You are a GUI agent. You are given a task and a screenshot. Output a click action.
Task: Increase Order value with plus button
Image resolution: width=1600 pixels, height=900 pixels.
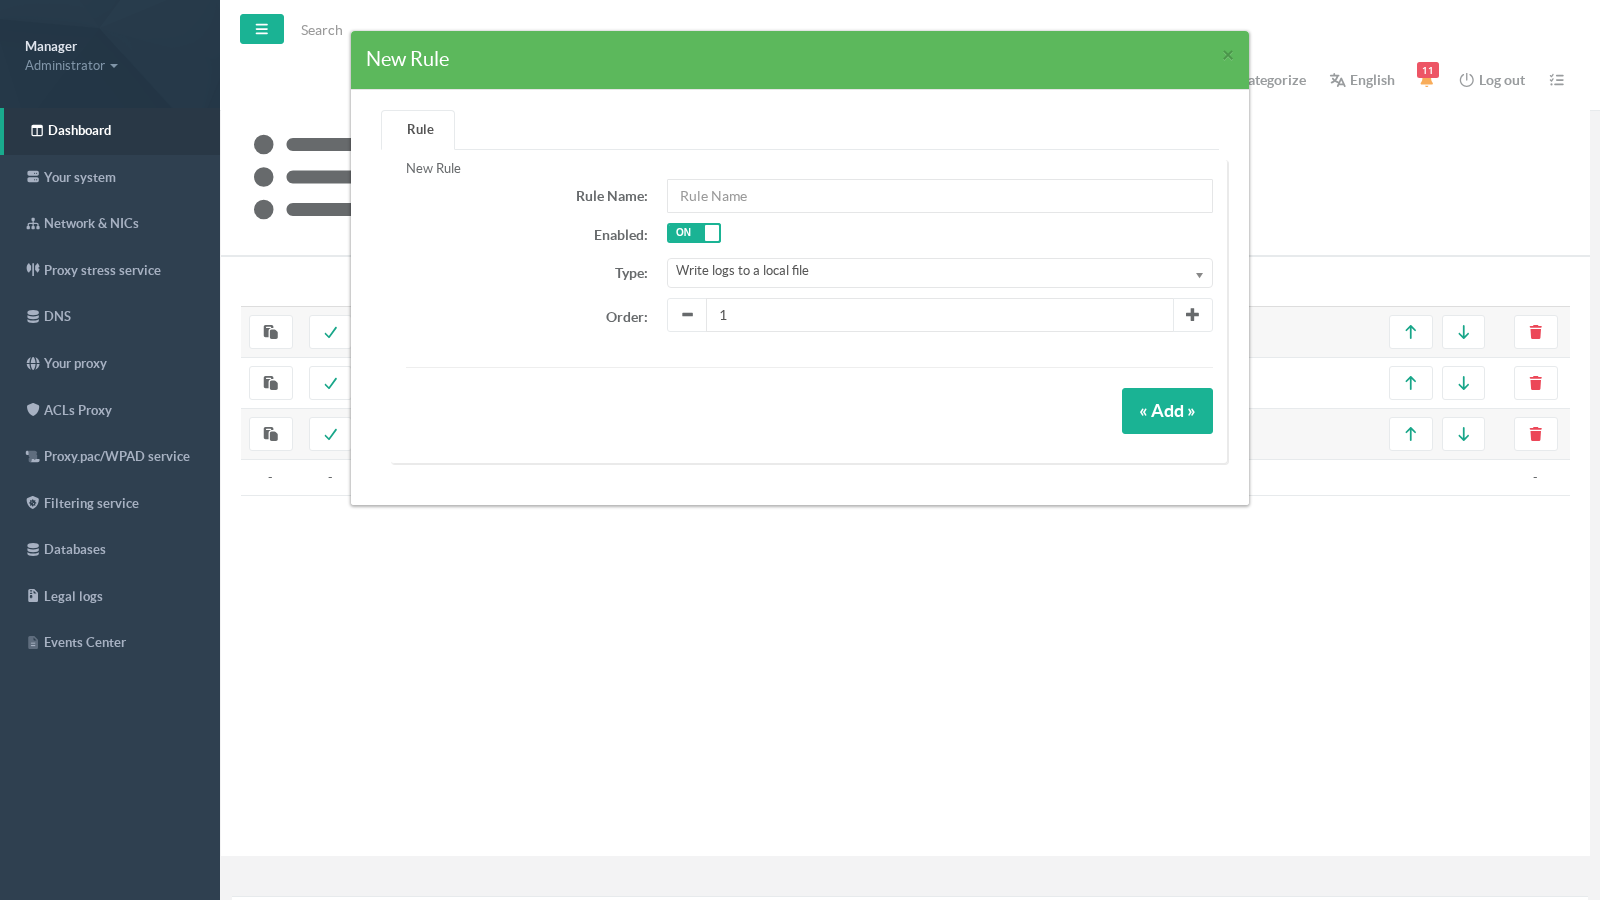point(1192,315)
